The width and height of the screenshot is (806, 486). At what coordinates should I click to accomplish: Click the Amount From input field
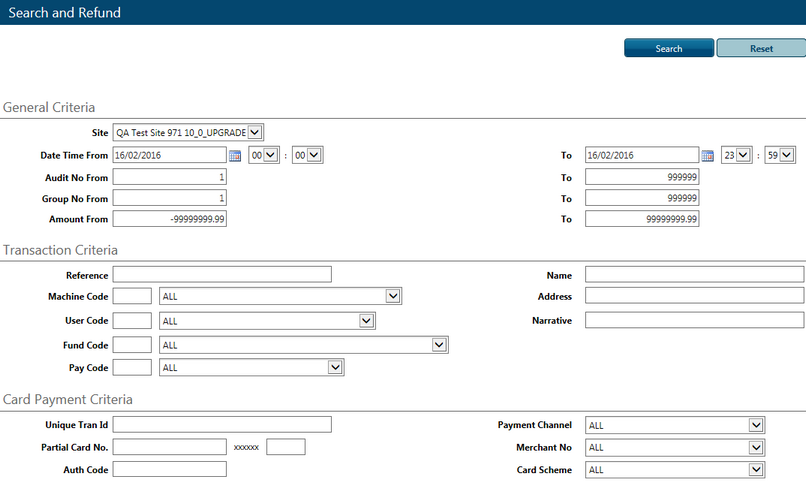[170, 219]
